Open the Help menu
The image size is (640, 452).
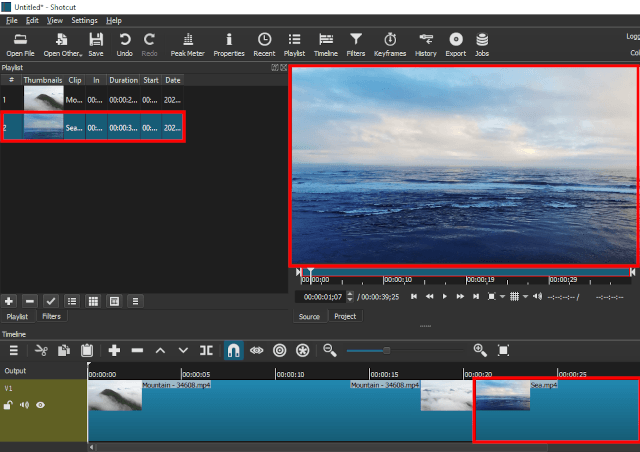pos(114,20)
